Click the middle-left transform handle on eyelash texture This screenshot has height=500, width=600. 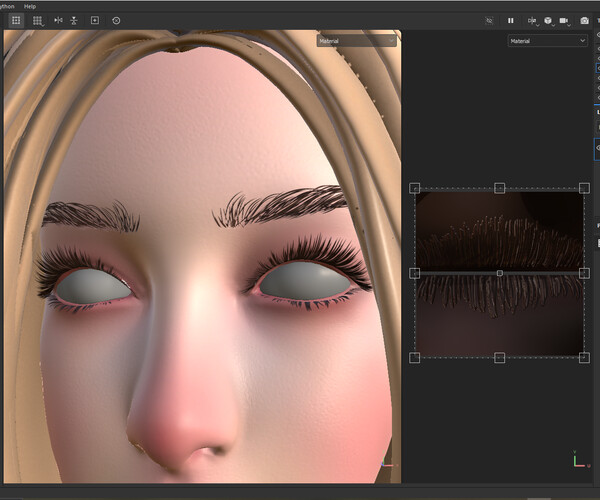[x=415, y=273]
